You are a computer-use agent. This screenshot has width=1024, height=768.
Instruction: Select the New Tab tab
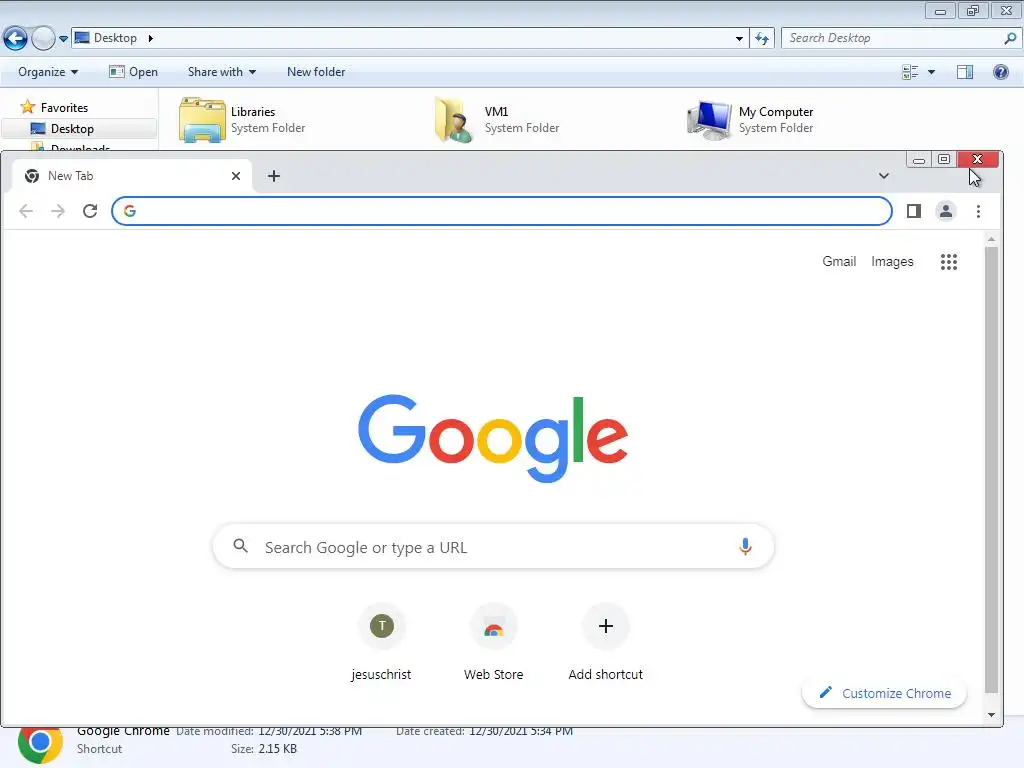click(x=133, y=176)
